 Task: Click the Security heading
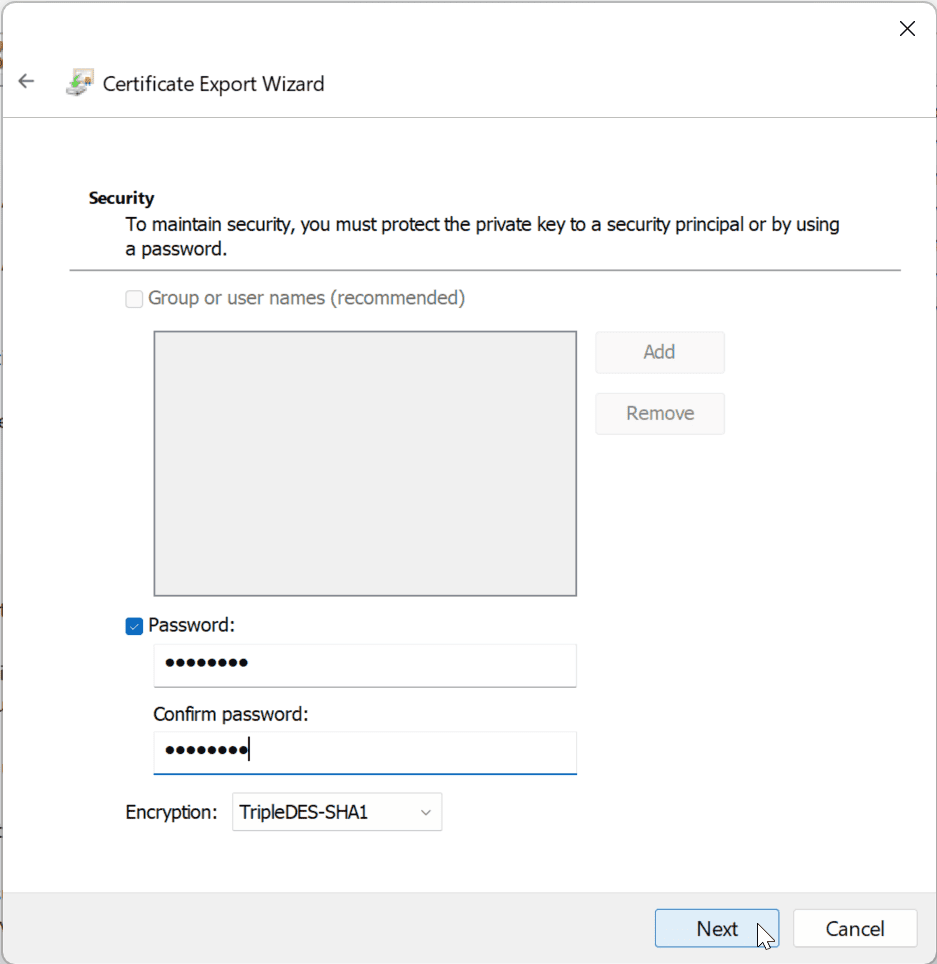click(x=121, y=198)
